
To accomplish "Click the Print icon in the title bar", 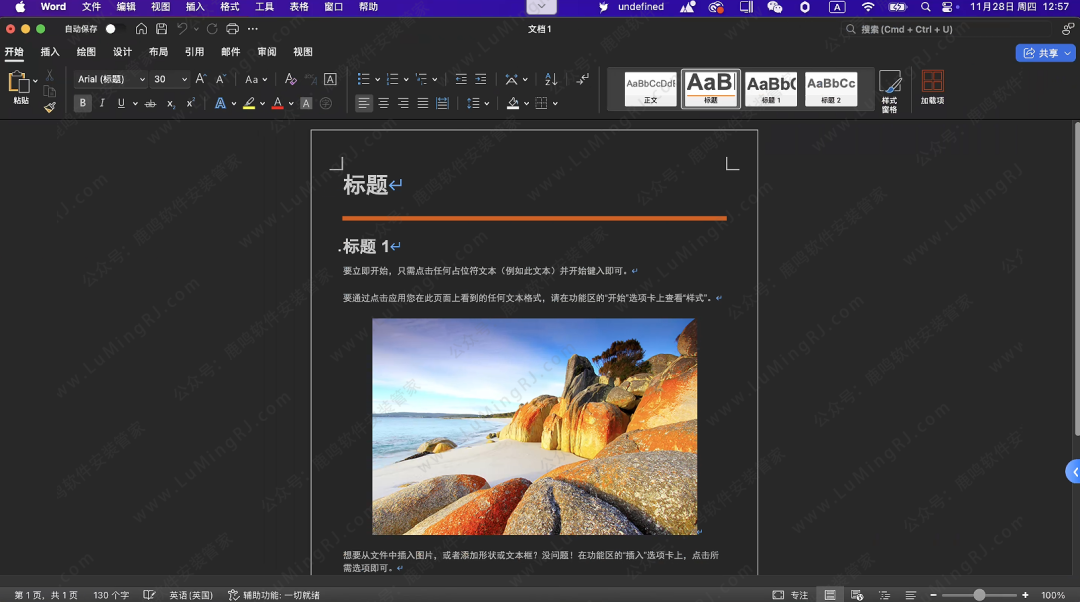I will (x=232, y=29).
